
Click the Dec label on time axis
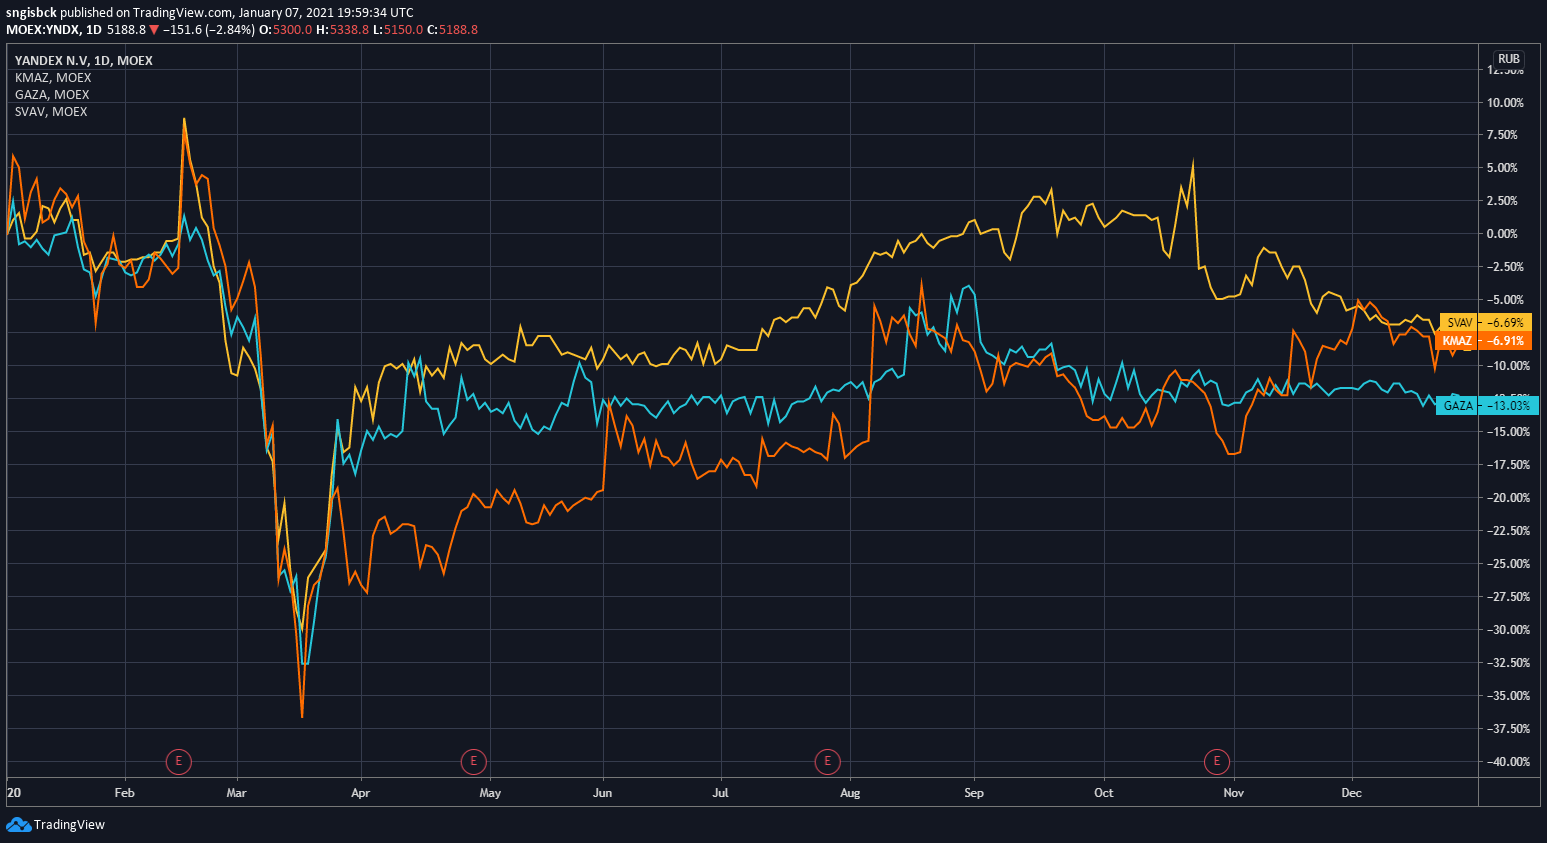pos(1351,793)
